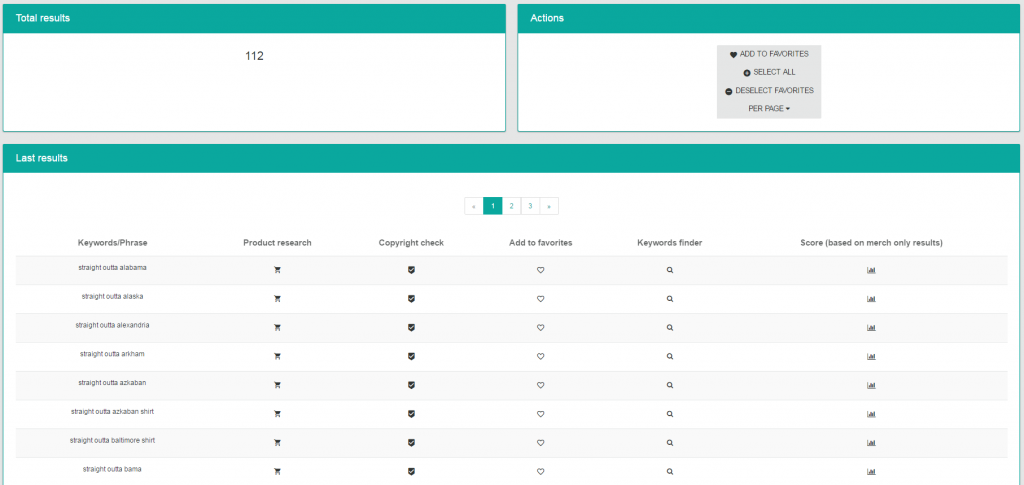
Task: Run copyright check for azkaban shirt row
Action: pyautogui.click(x=411, y=413)
